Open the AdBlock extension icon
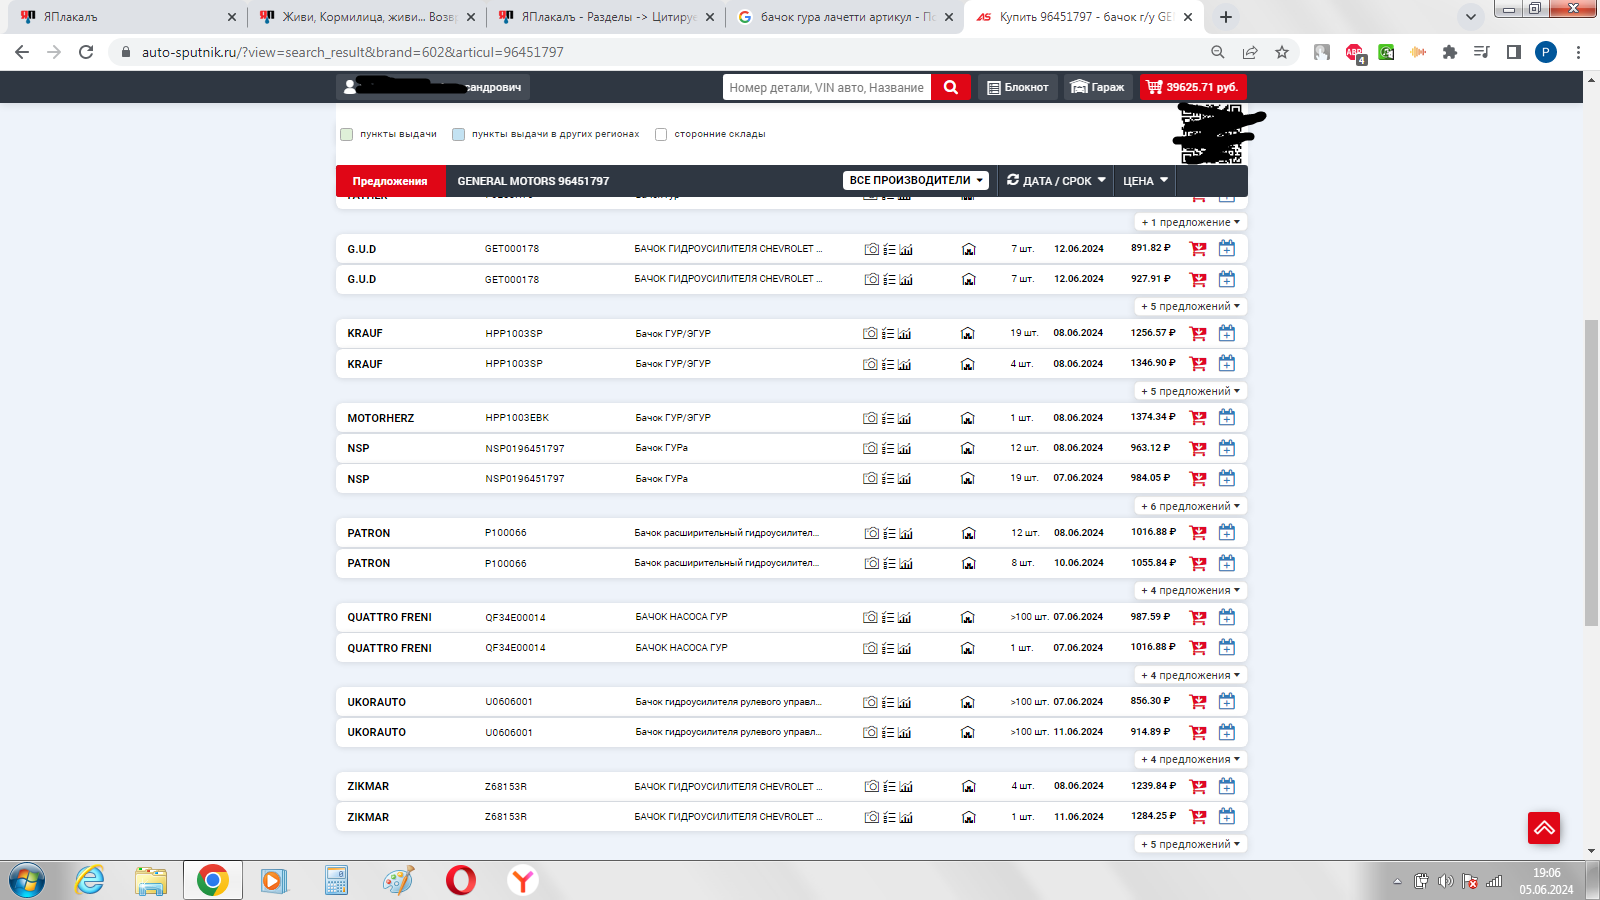This screenshot has width=1600, height=900. 1354,52
